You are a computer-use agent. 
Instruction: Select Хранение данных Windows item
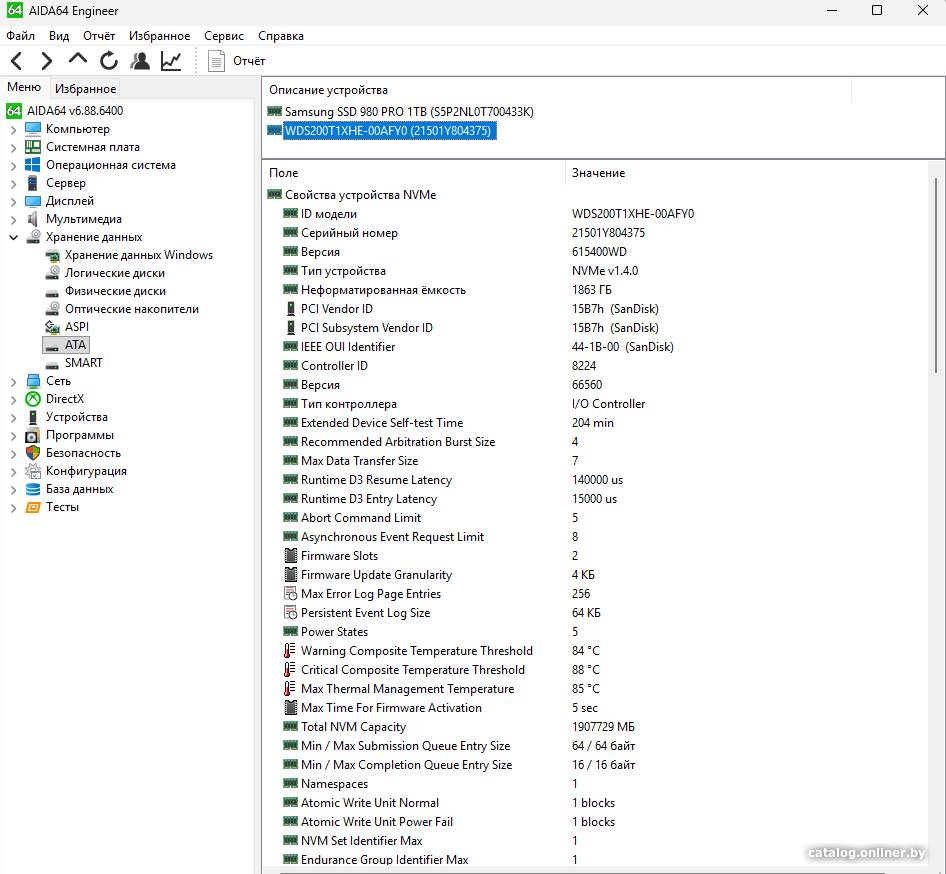[x=138, y=255]
